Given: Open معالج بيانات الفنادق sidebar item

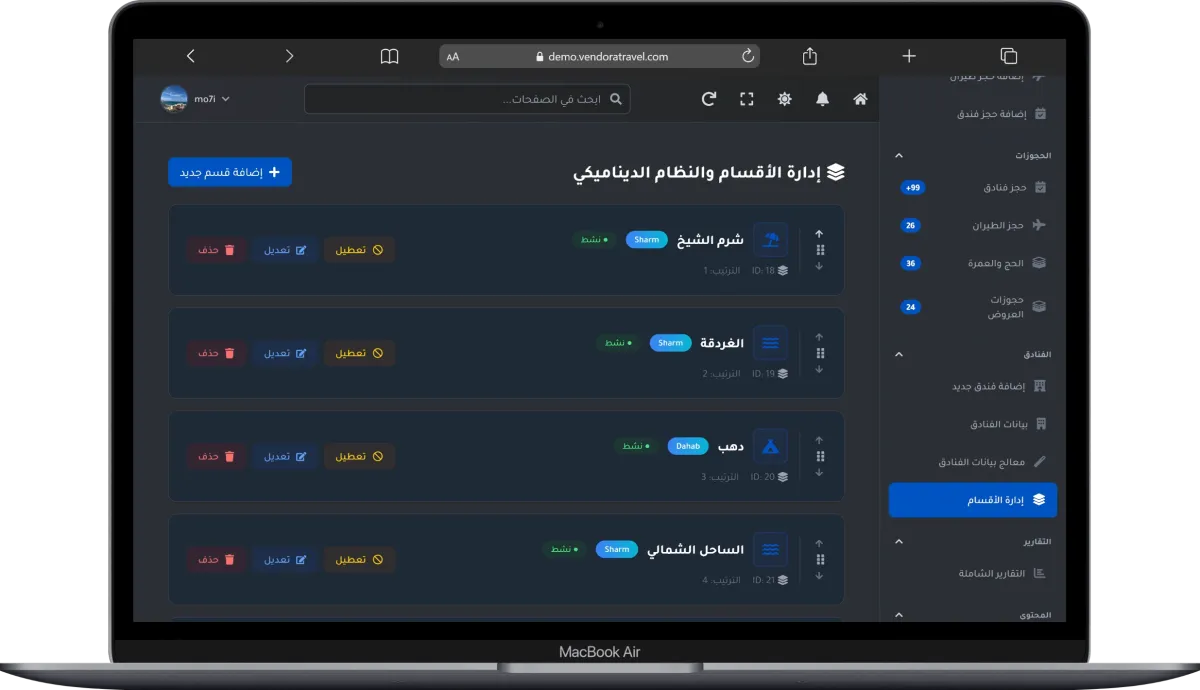Looking at the screenshot, I should tap(972, 462).
